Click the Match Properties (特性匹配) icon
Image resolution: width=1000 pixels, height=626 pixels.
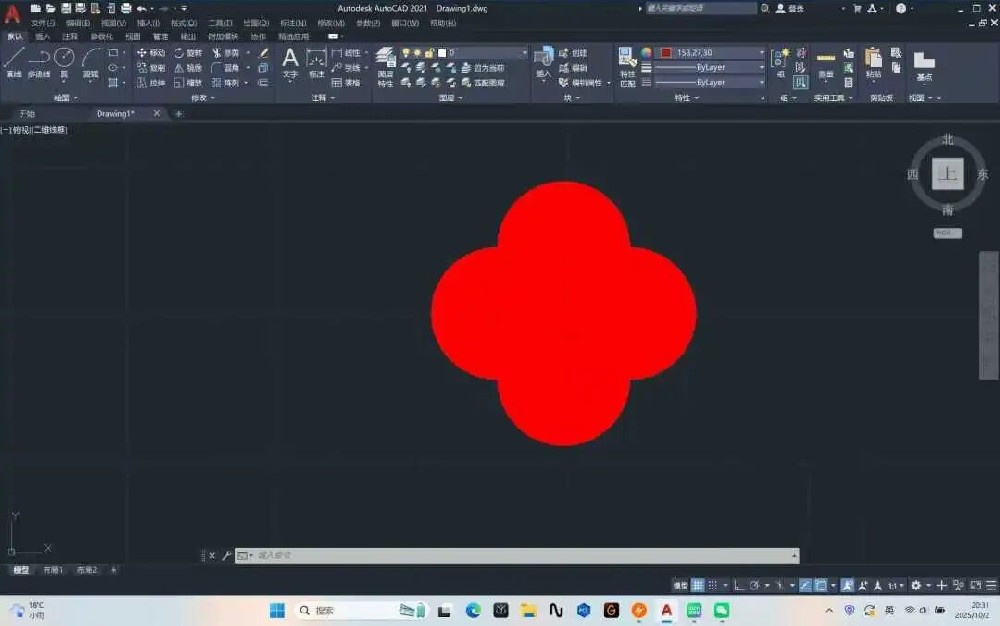click(x=627, y=62)
